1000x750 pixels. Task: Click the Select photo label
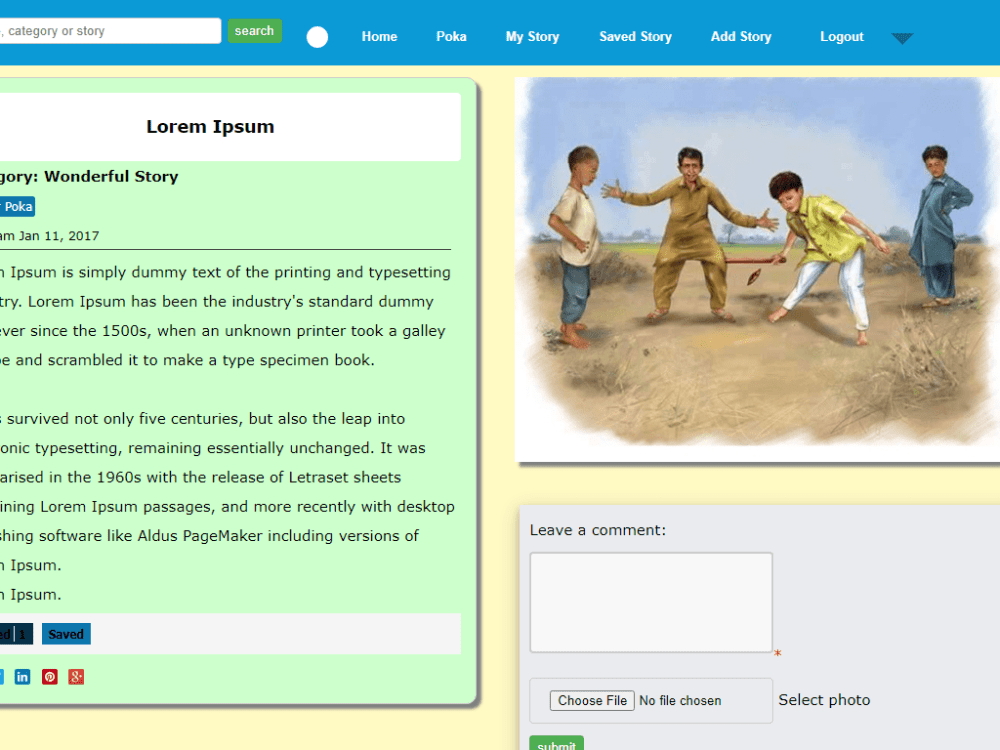pyautogui.click(x=824, y=700)
